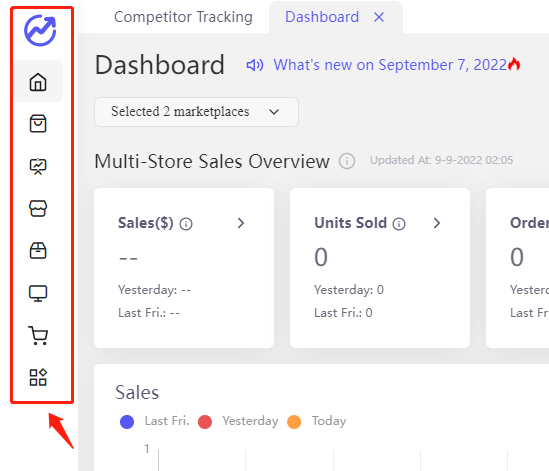Screen dimensions: 549x471
Task: Select the monitor screen sidebar icon
Action: [x=38, y=293]
